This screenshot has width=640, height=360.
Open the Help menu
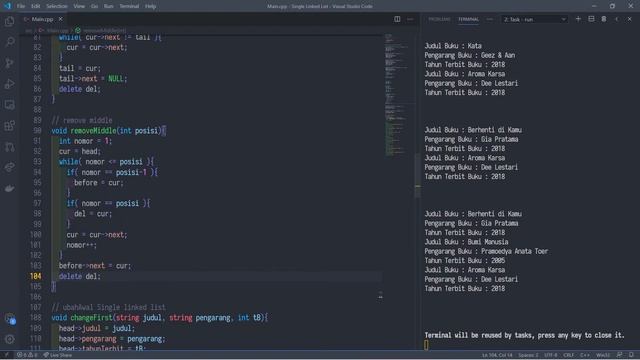pyautogui.click(x=151, y=6)
